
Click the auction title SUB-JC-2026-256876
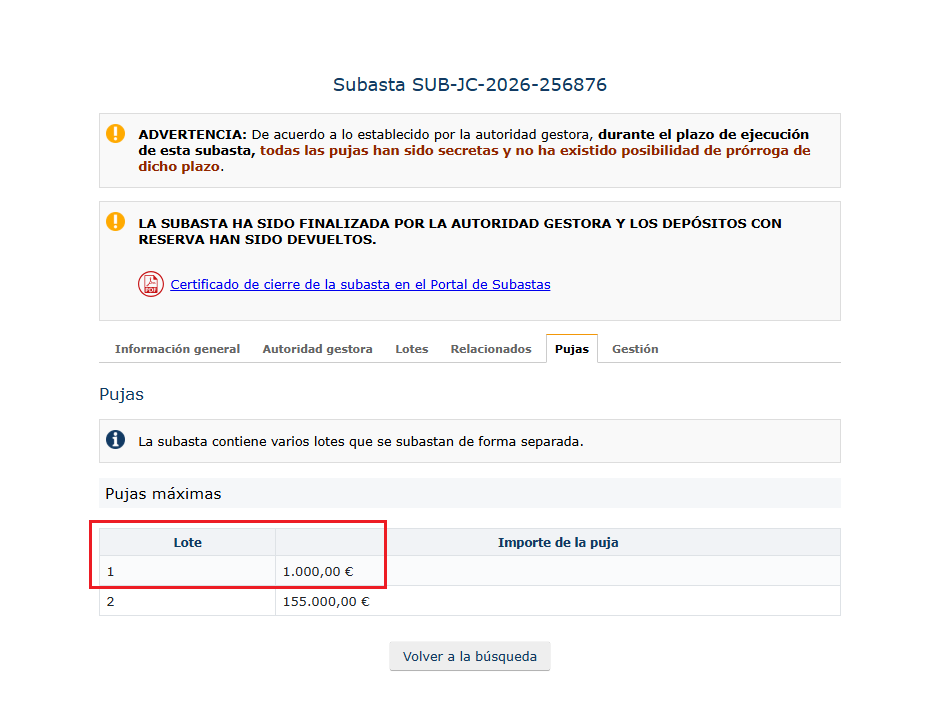(x=470, y=85)
